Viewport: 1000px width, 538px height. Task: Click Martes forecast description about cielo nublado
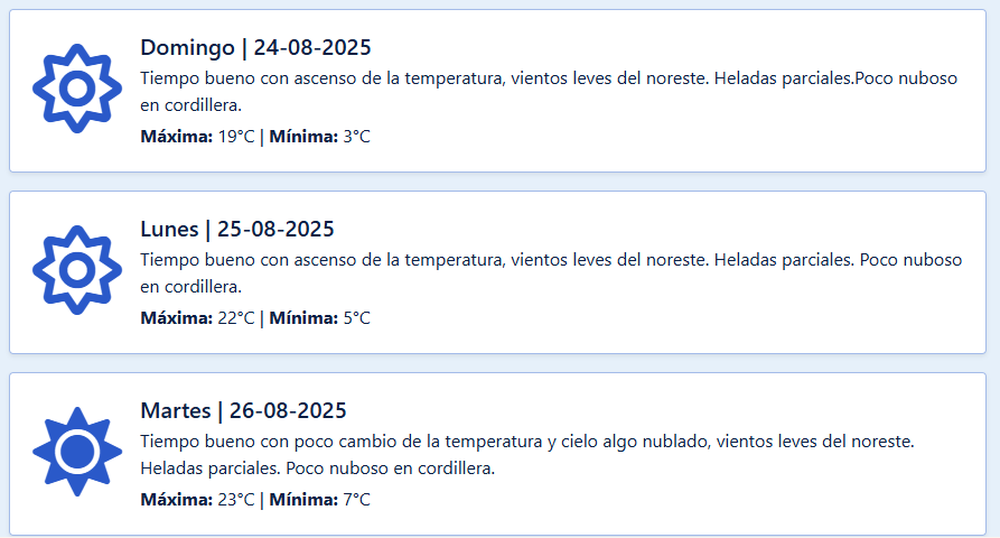(527, 455)
